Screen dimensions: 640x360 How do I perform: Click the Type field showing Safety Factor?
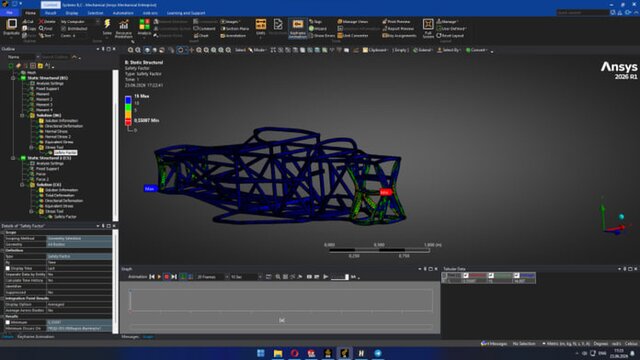[79, 256]
